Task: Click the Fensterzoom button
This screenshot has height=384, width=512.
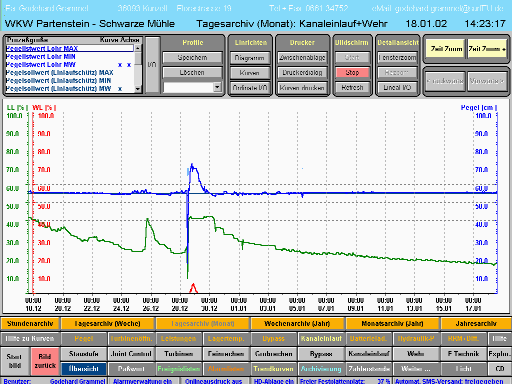Action: (397, 58)
